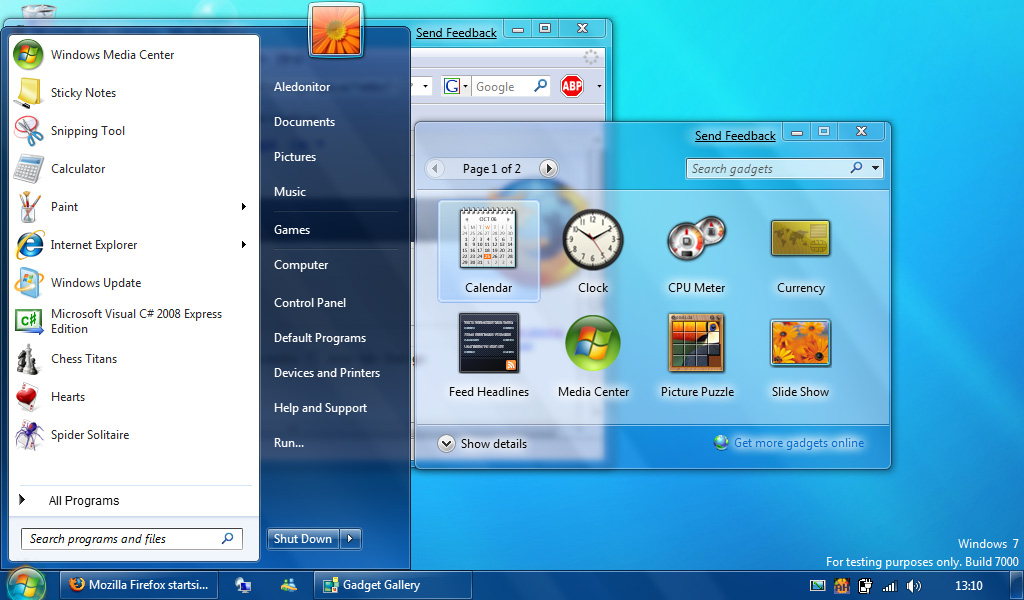Viewport: 1024px width, 600px height.
Task: Expand the Paint jump list arrow
Action: point(244,206)
